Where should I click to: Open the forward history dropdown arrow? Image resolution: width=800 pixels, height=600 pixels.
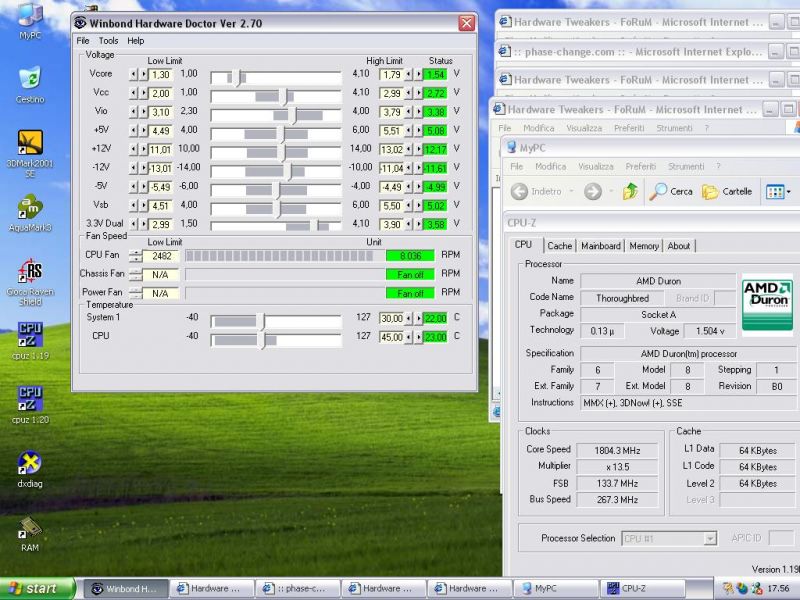tap(611, 191)
